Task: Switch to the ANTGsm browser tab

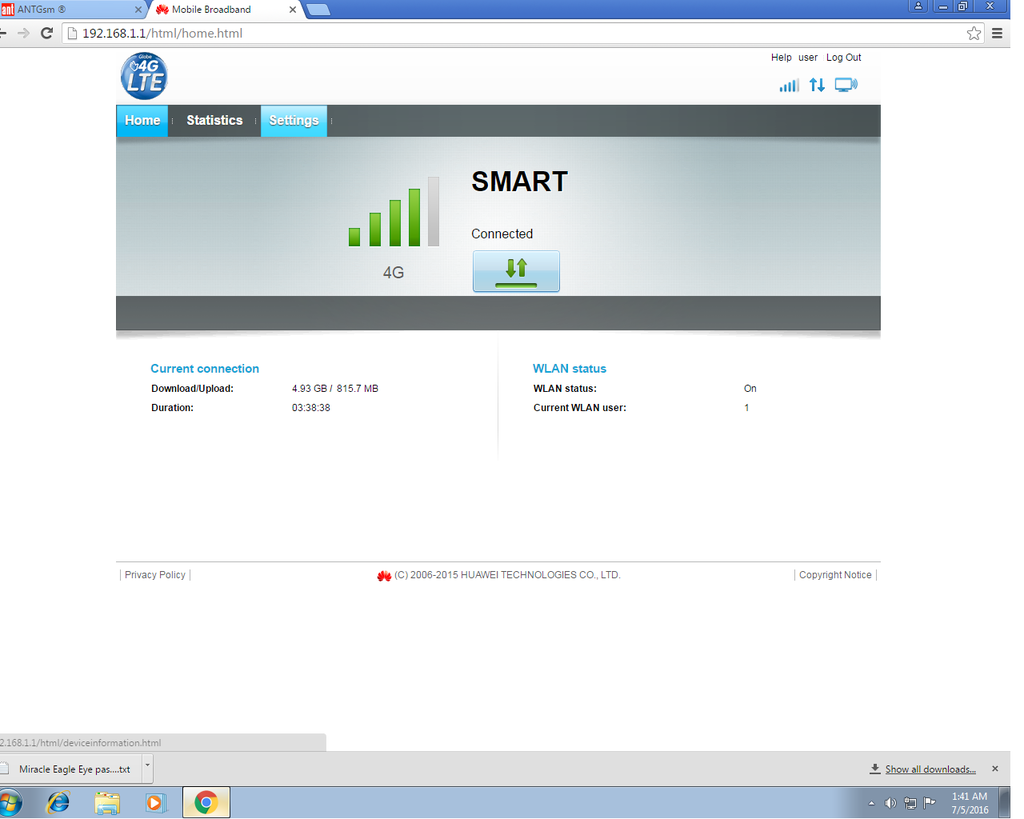Action: point(70,9)
